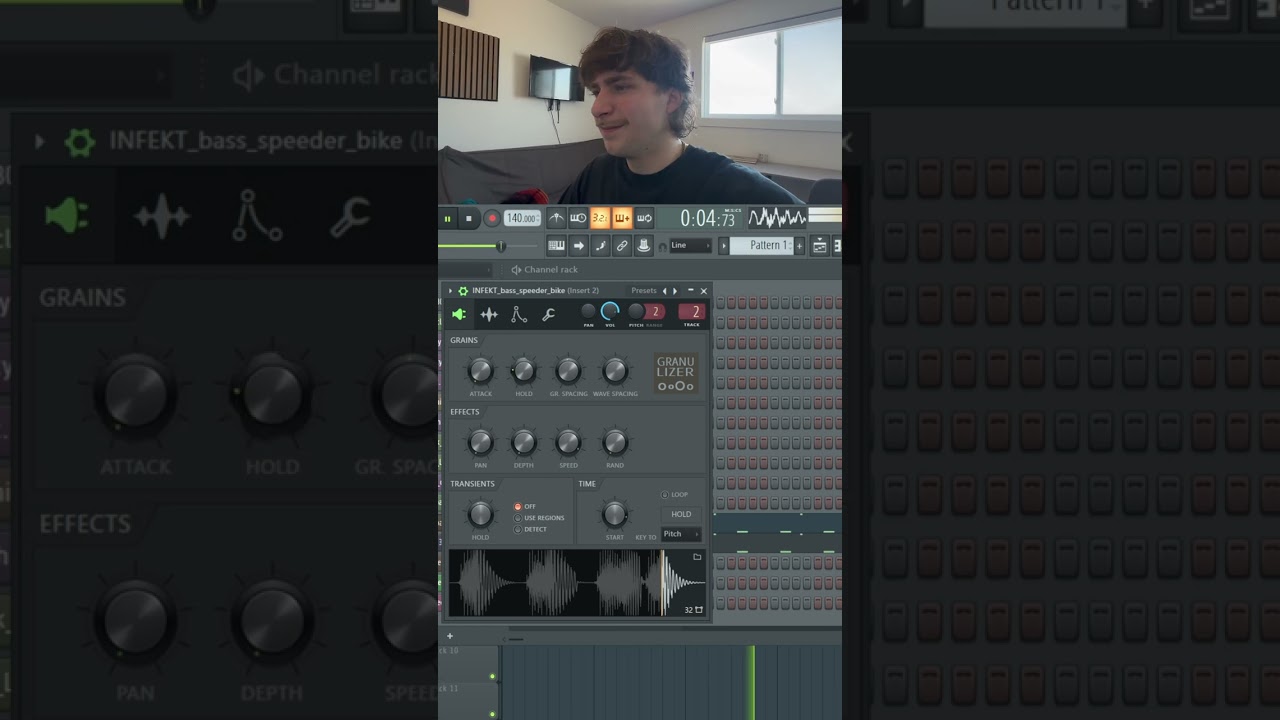Viewport: 1280px width, 720px height.
Task: Click the typing keyboard to piano icon
Action: [557, 245]
